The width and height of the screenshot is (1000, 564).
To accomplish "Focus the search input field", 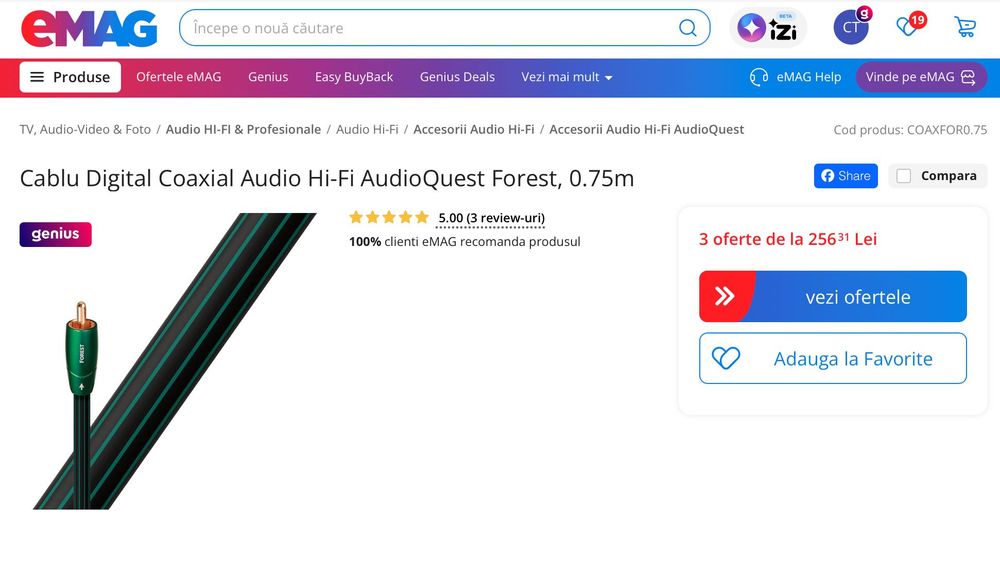I will pyautogui.click(x=445, y=28).
